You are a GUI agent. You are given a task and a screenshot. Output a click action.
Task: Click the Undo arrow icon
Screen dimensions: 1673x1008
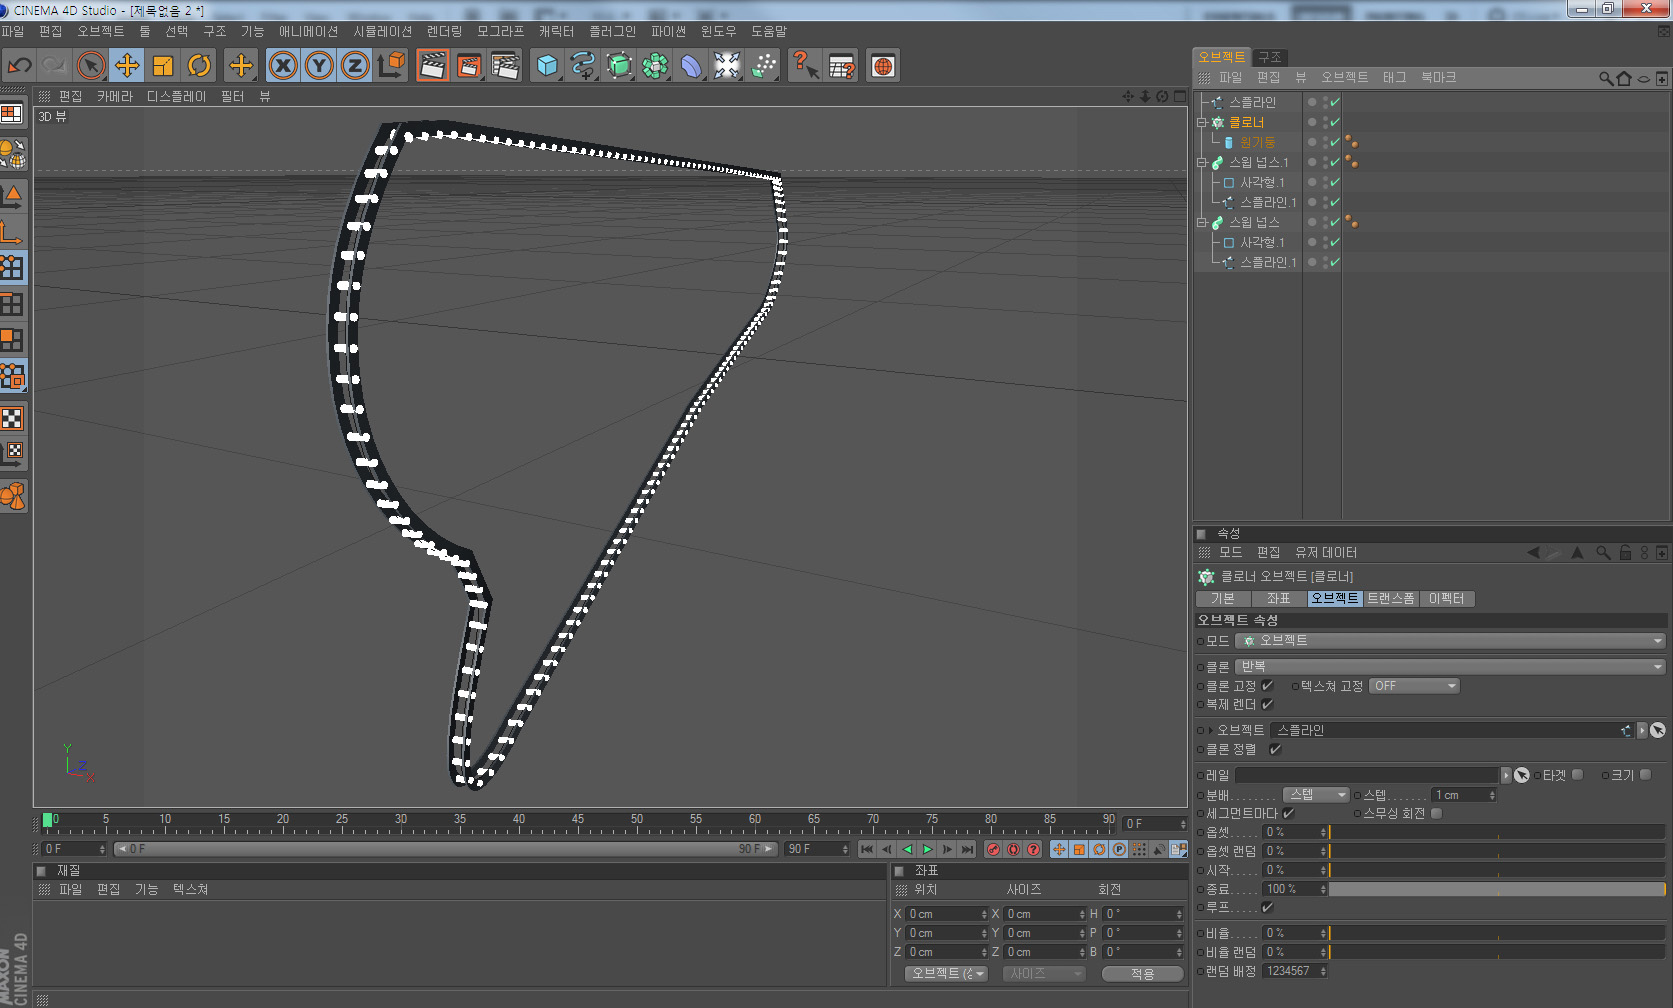coord(19,66)
